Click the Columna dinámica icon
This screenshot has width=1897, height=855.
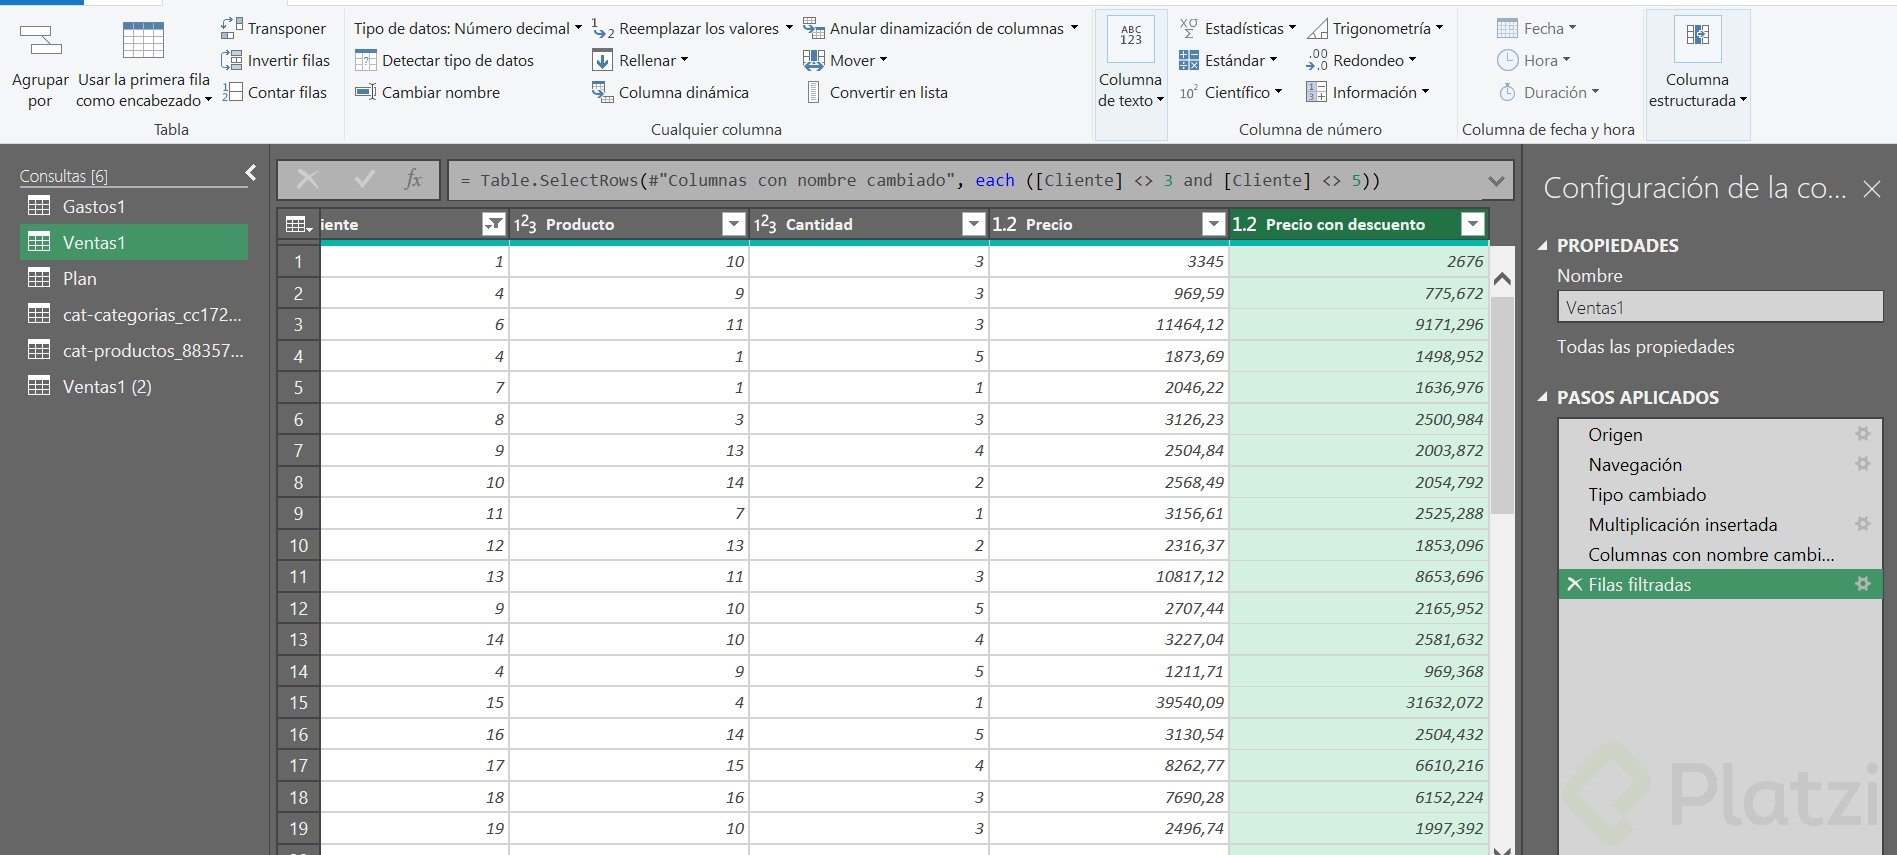coord(602,92)
